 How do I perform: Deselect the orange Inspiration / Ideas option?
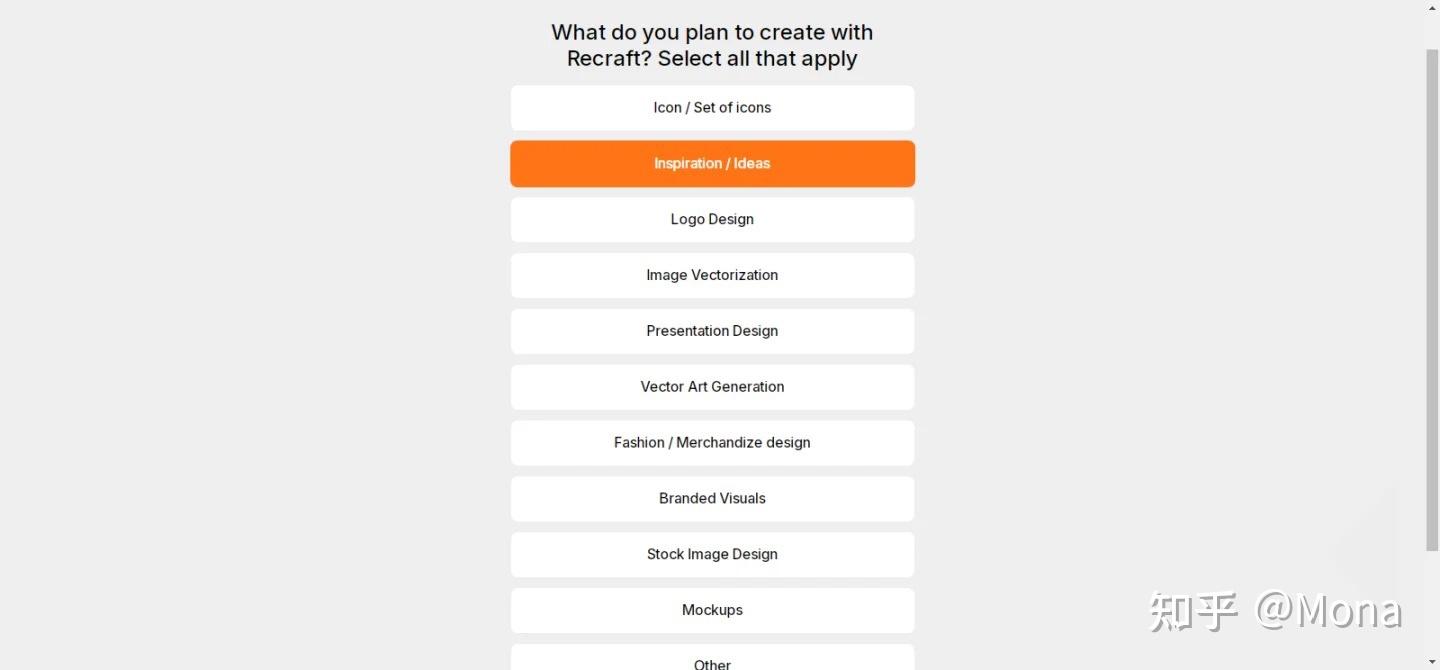tap(712, 164)
